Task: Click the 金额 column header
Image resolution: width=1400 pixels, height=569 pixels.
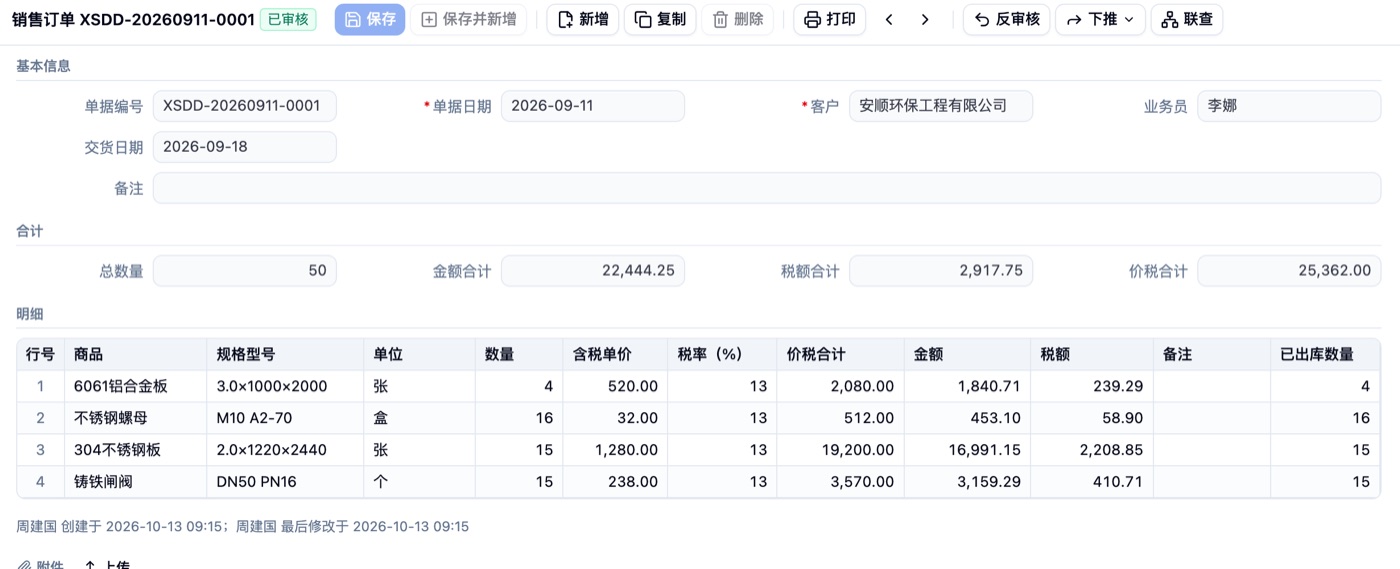Action: (x=967, y=354)
